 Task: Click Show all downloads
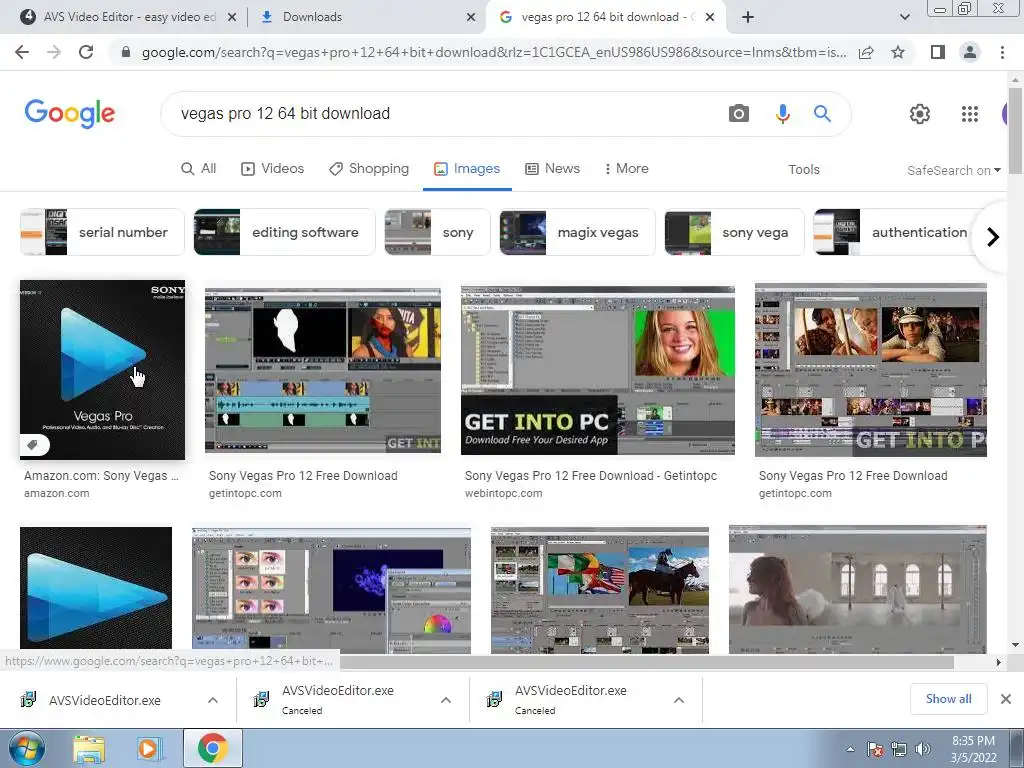pos(948,699)
